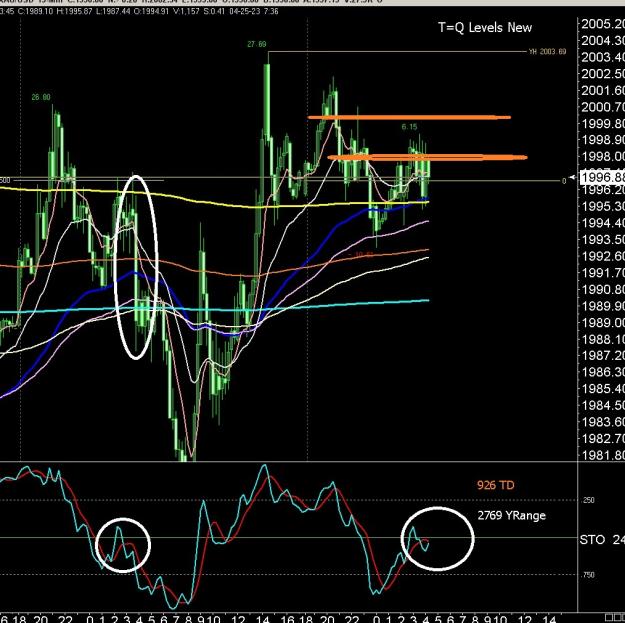Click the 1987.20 price axis label
Image resolution: width=625 pixels, height=623 pixels.
[x=603, y=356]
